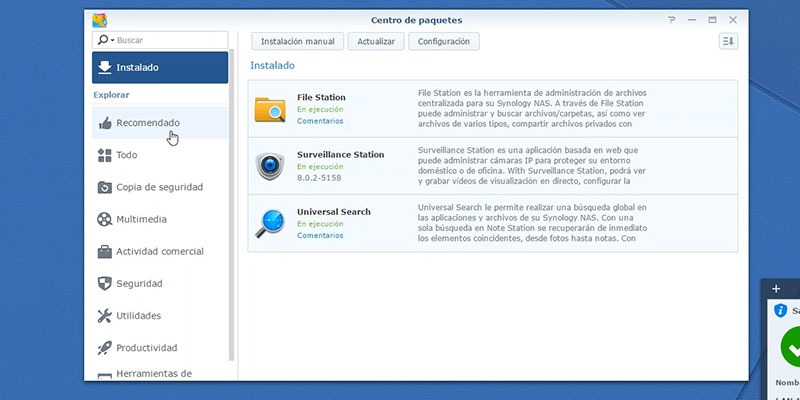Click the plus icon on the widget panel
Screen dimensions: 800x400
coord(776,289)
